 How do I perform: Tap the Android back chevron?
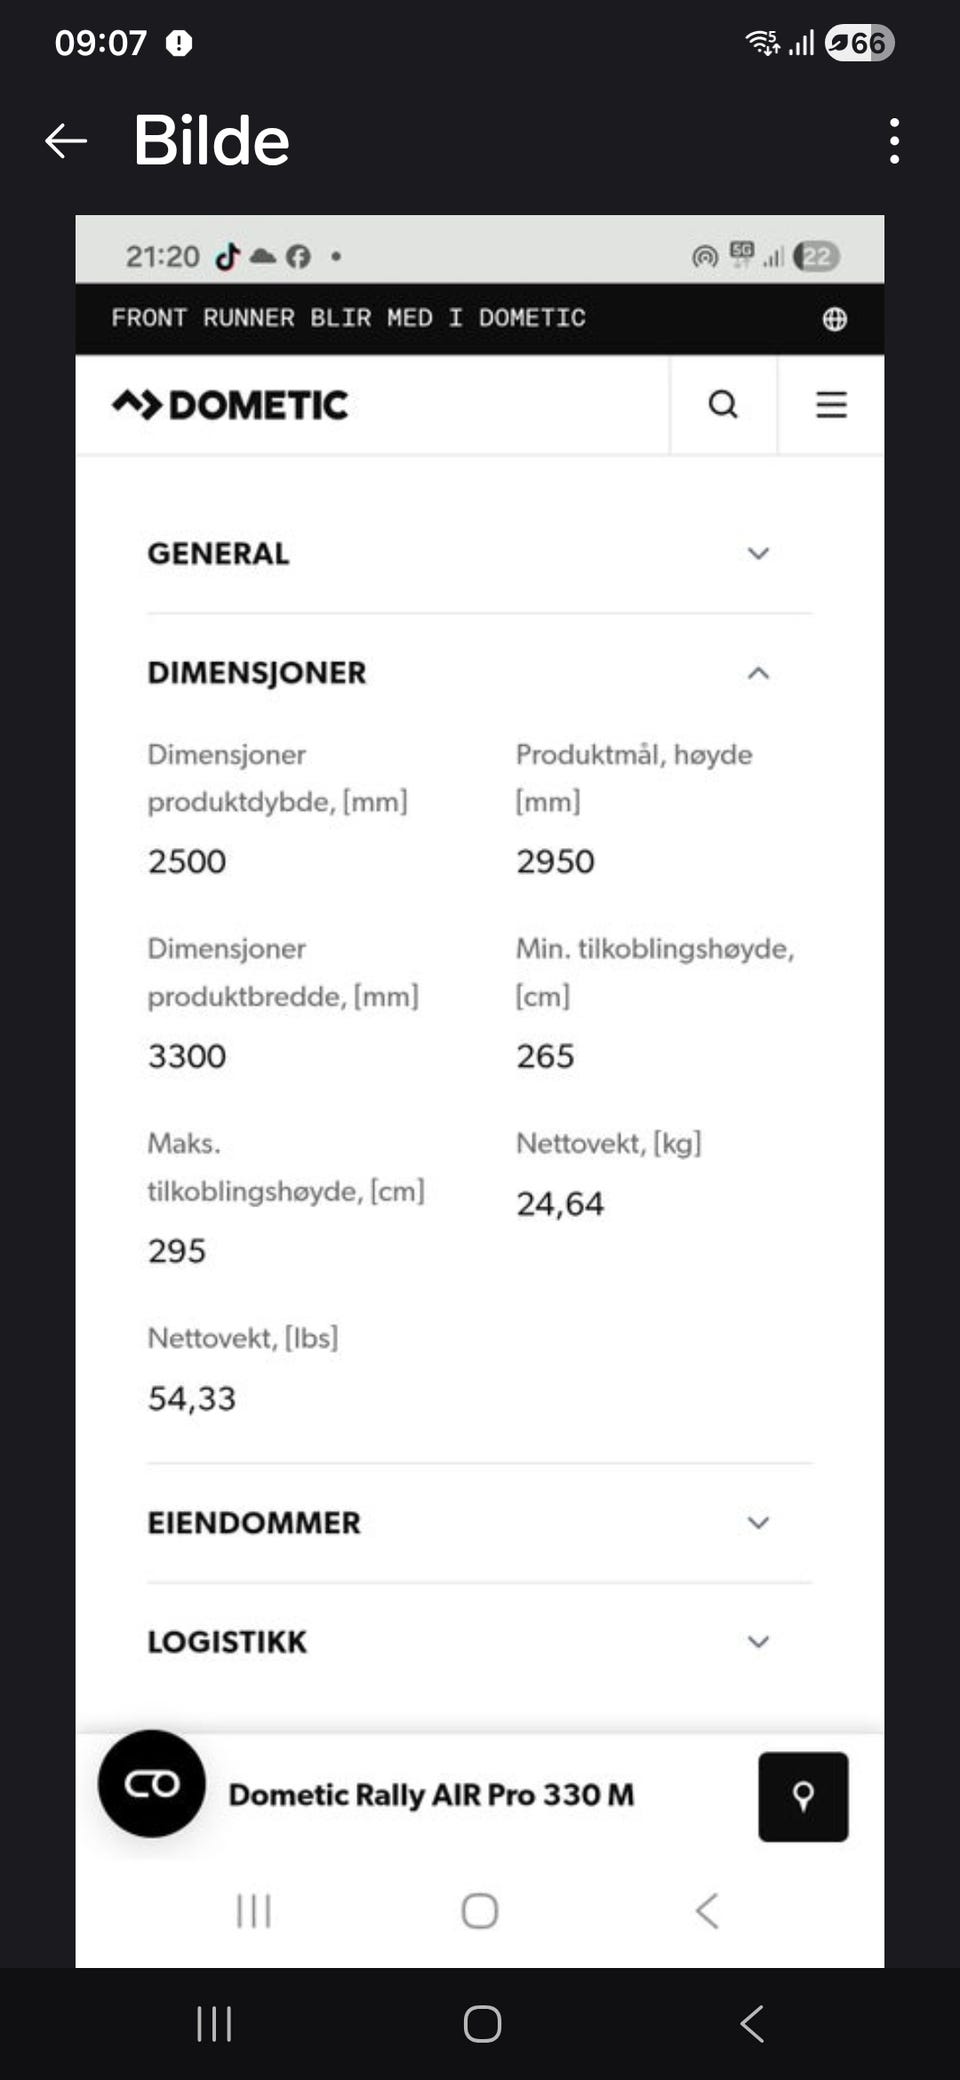[752, 2024]
